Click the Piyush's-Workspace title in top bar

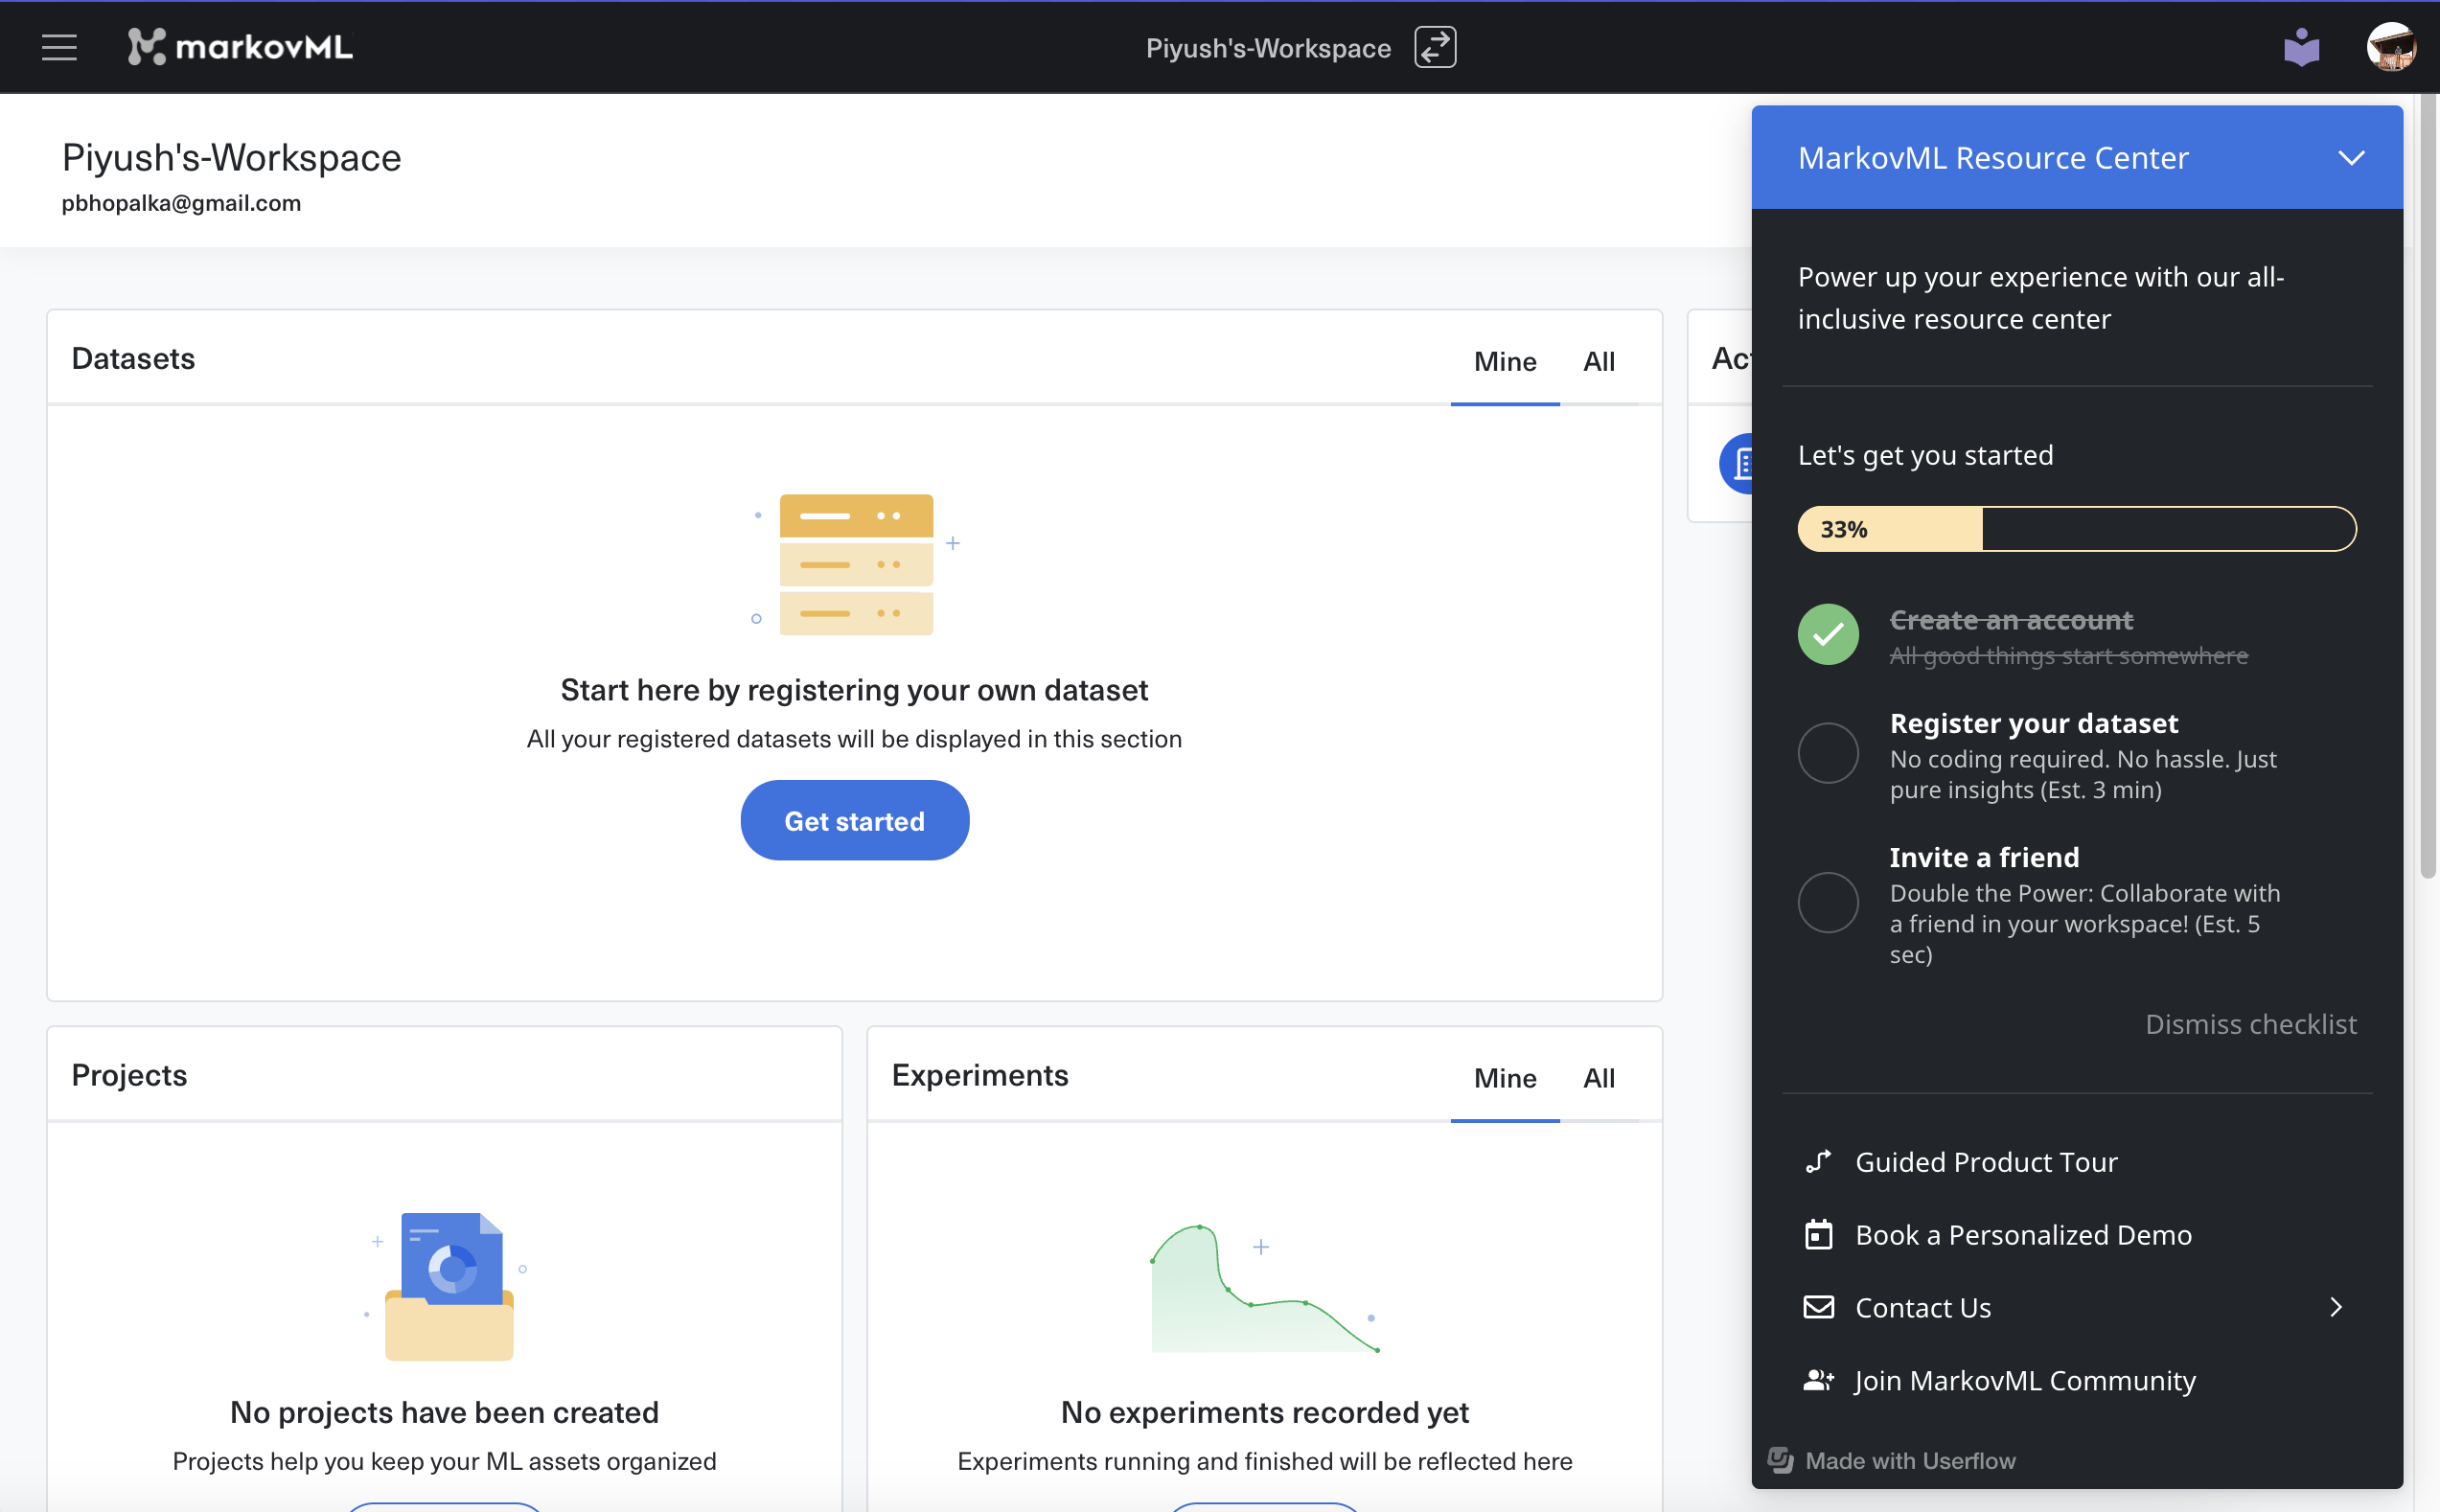tap(1268, 48)
